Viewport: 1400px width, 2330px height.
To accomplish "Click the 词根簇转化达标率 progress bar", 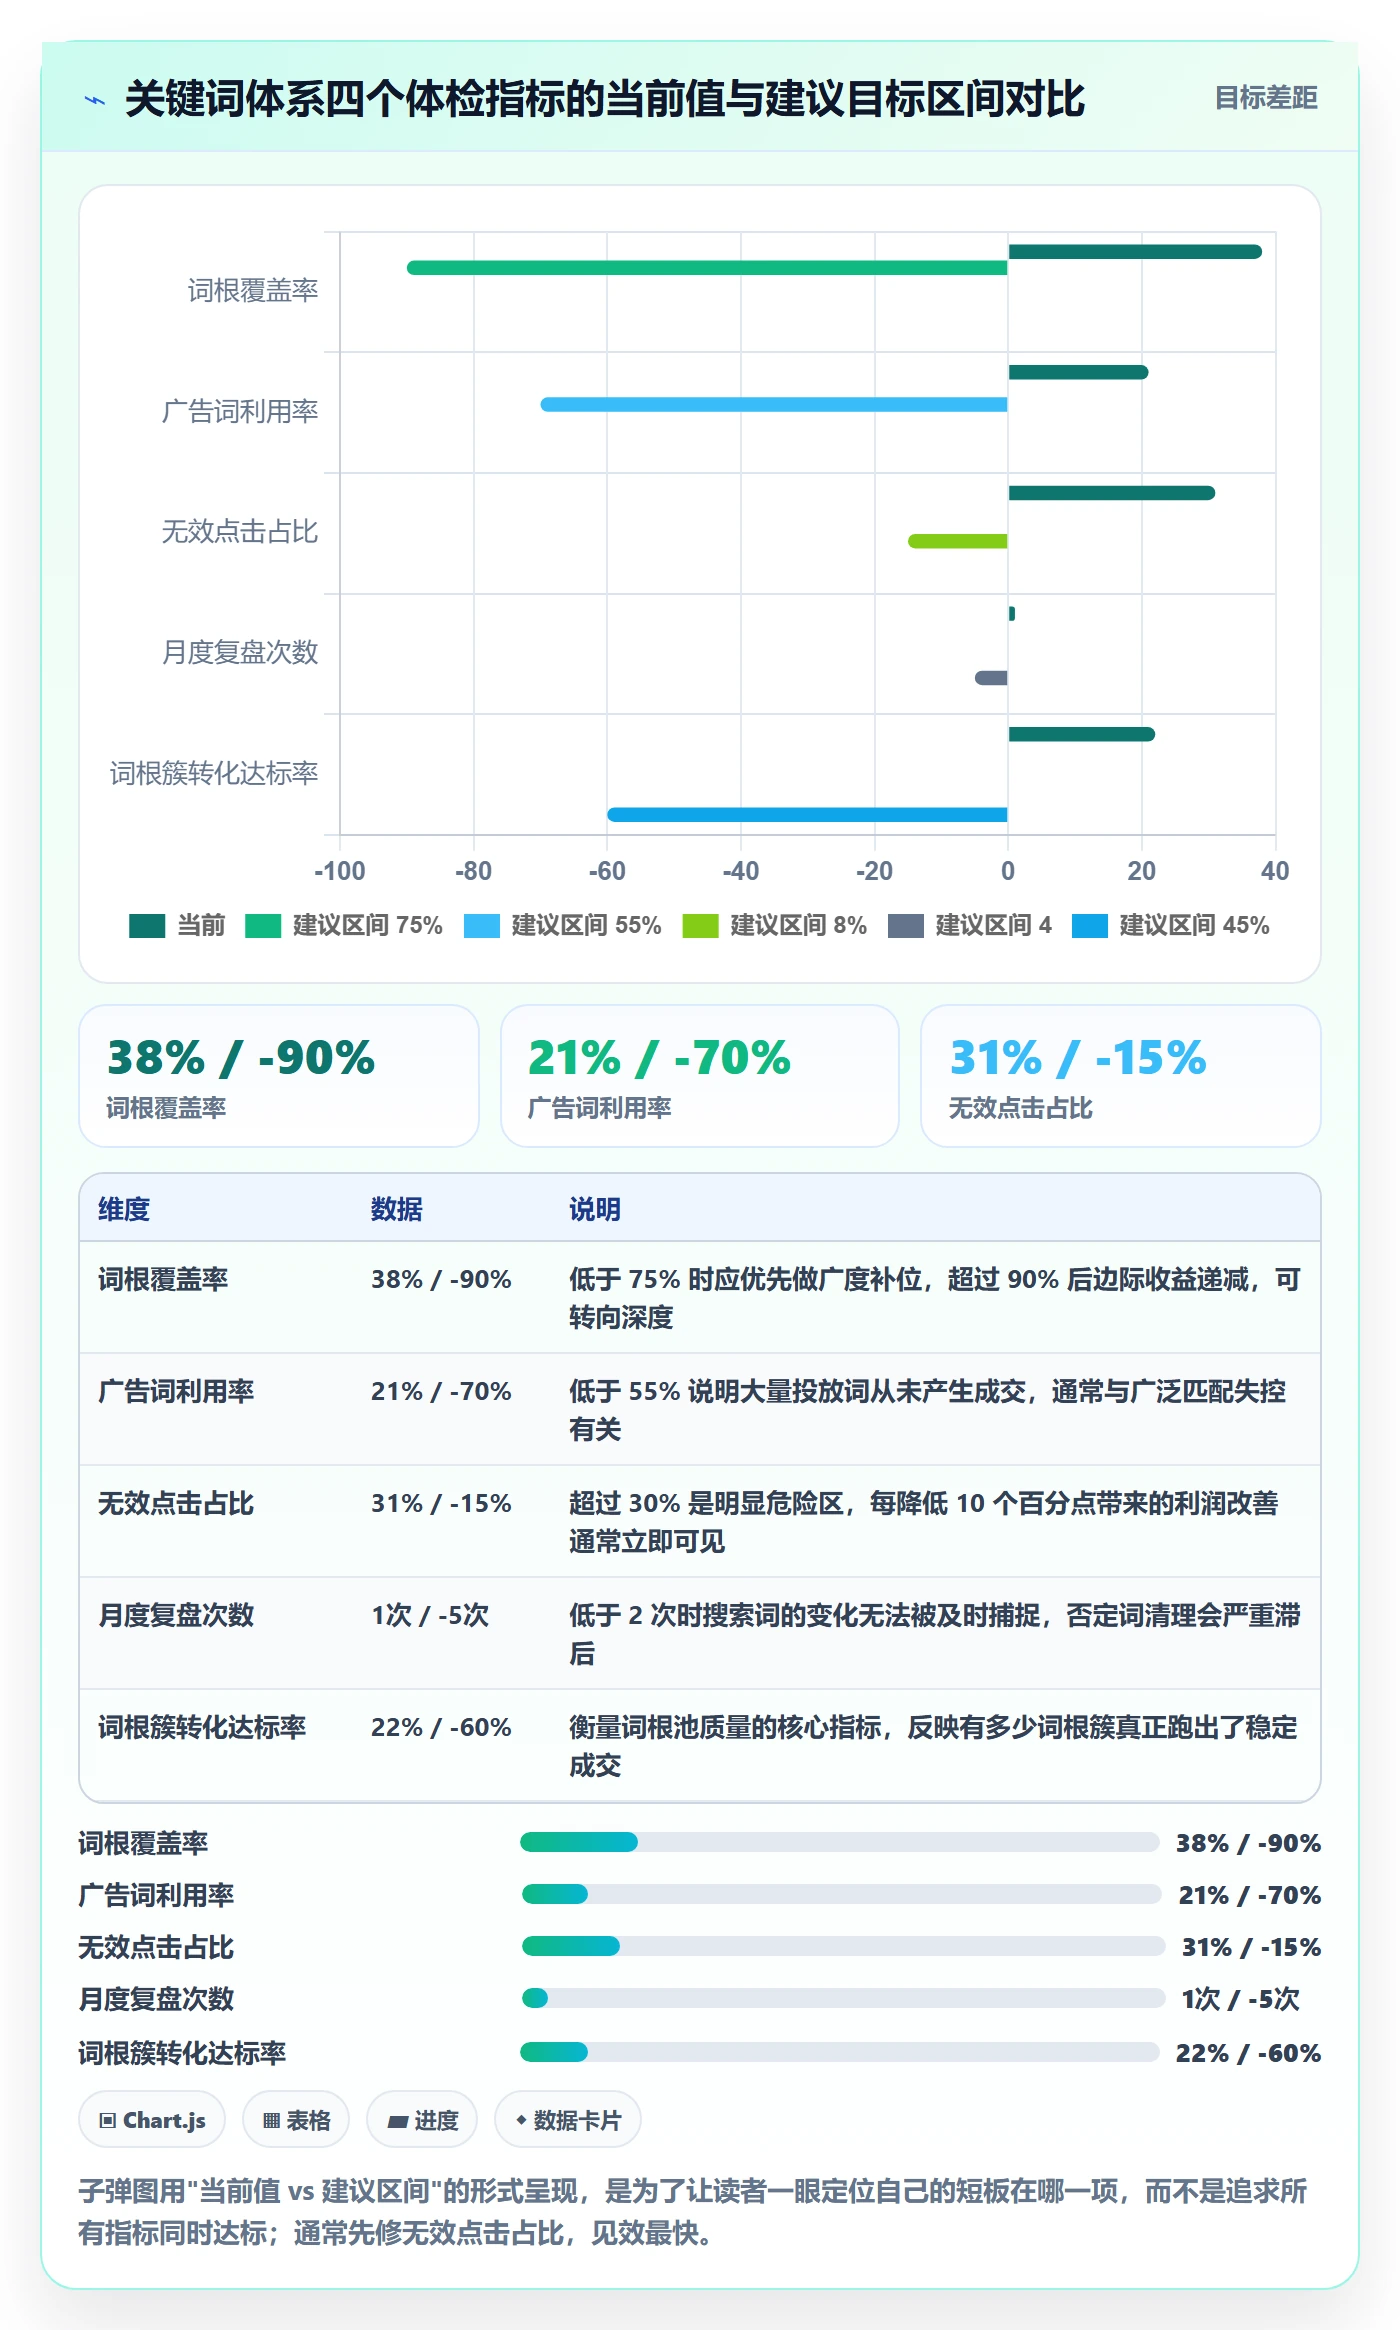I will pos(840,2052).
